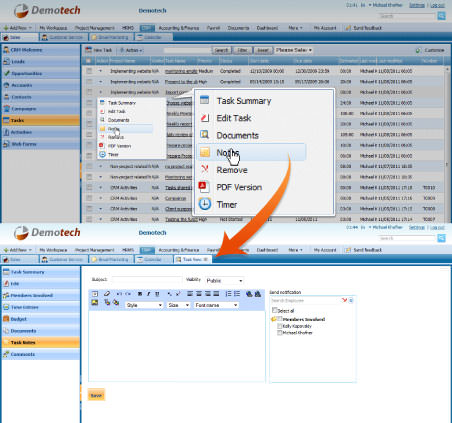Tick the checkbox of the row ending 70808
The width and height of the screenshot is (452, 423).
tap(89, 209)
